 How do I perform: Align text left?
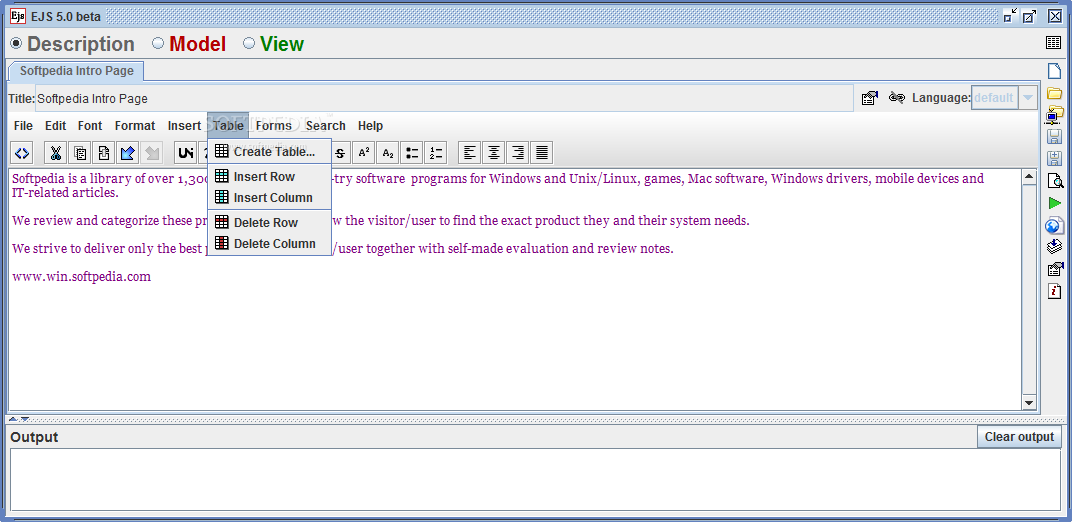(470, 153)
